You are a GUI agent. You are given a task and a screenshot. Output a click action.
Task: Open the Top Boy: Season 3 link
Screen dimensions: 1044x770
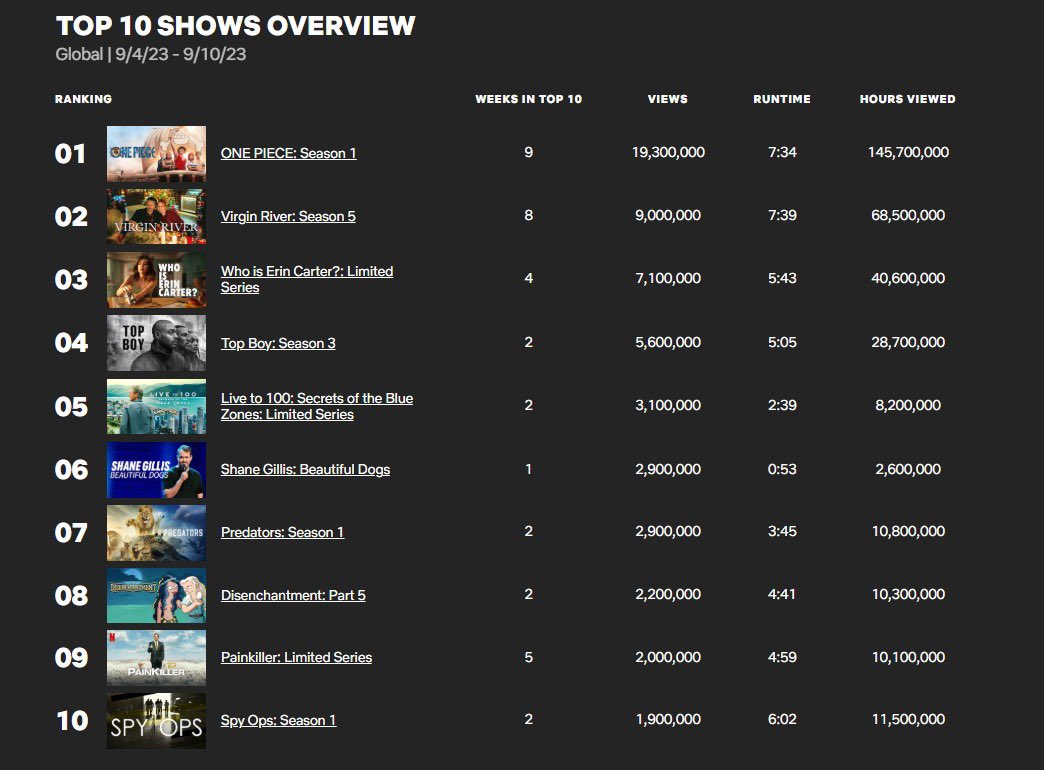pos(278,343)
